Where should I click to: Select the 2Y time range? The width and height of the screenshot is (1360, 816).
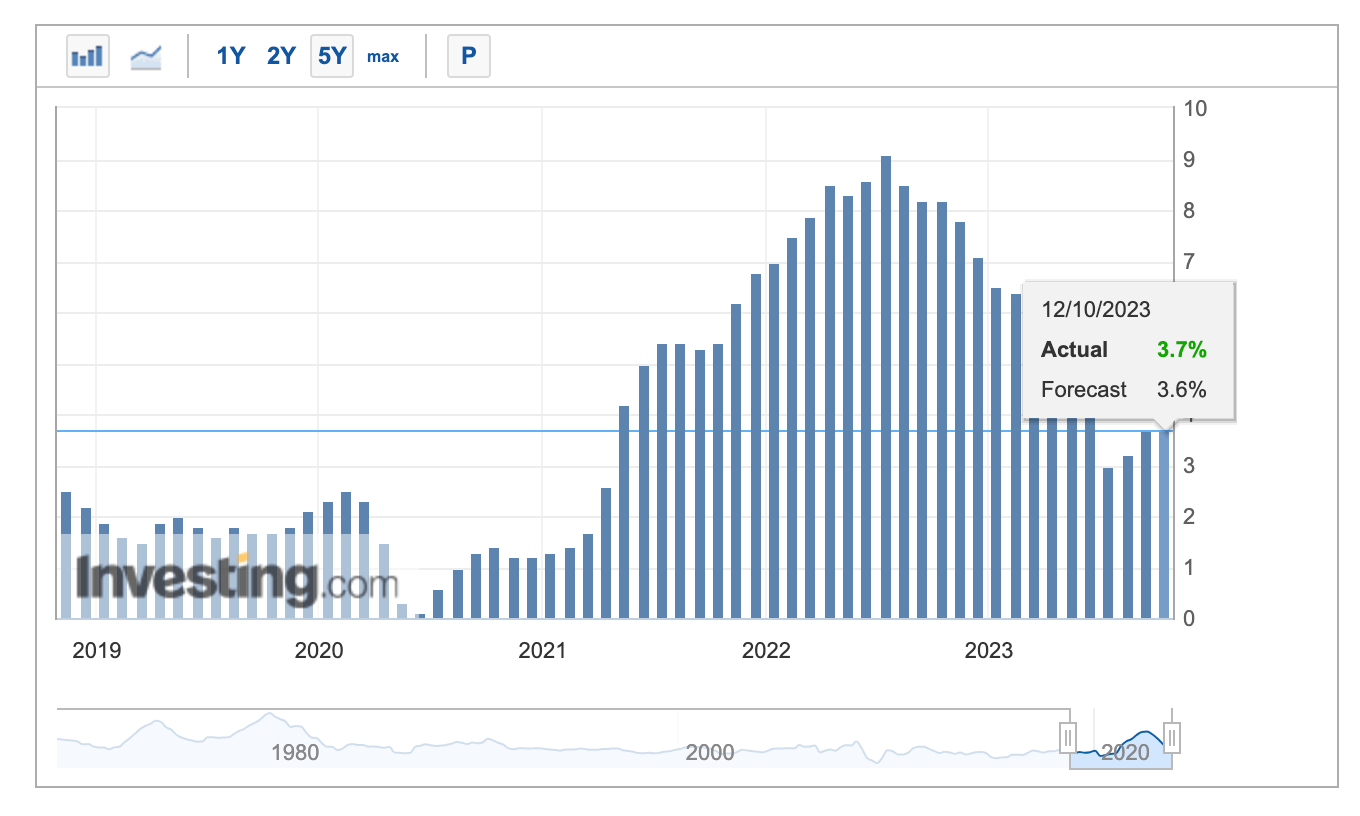click(281, 56)
